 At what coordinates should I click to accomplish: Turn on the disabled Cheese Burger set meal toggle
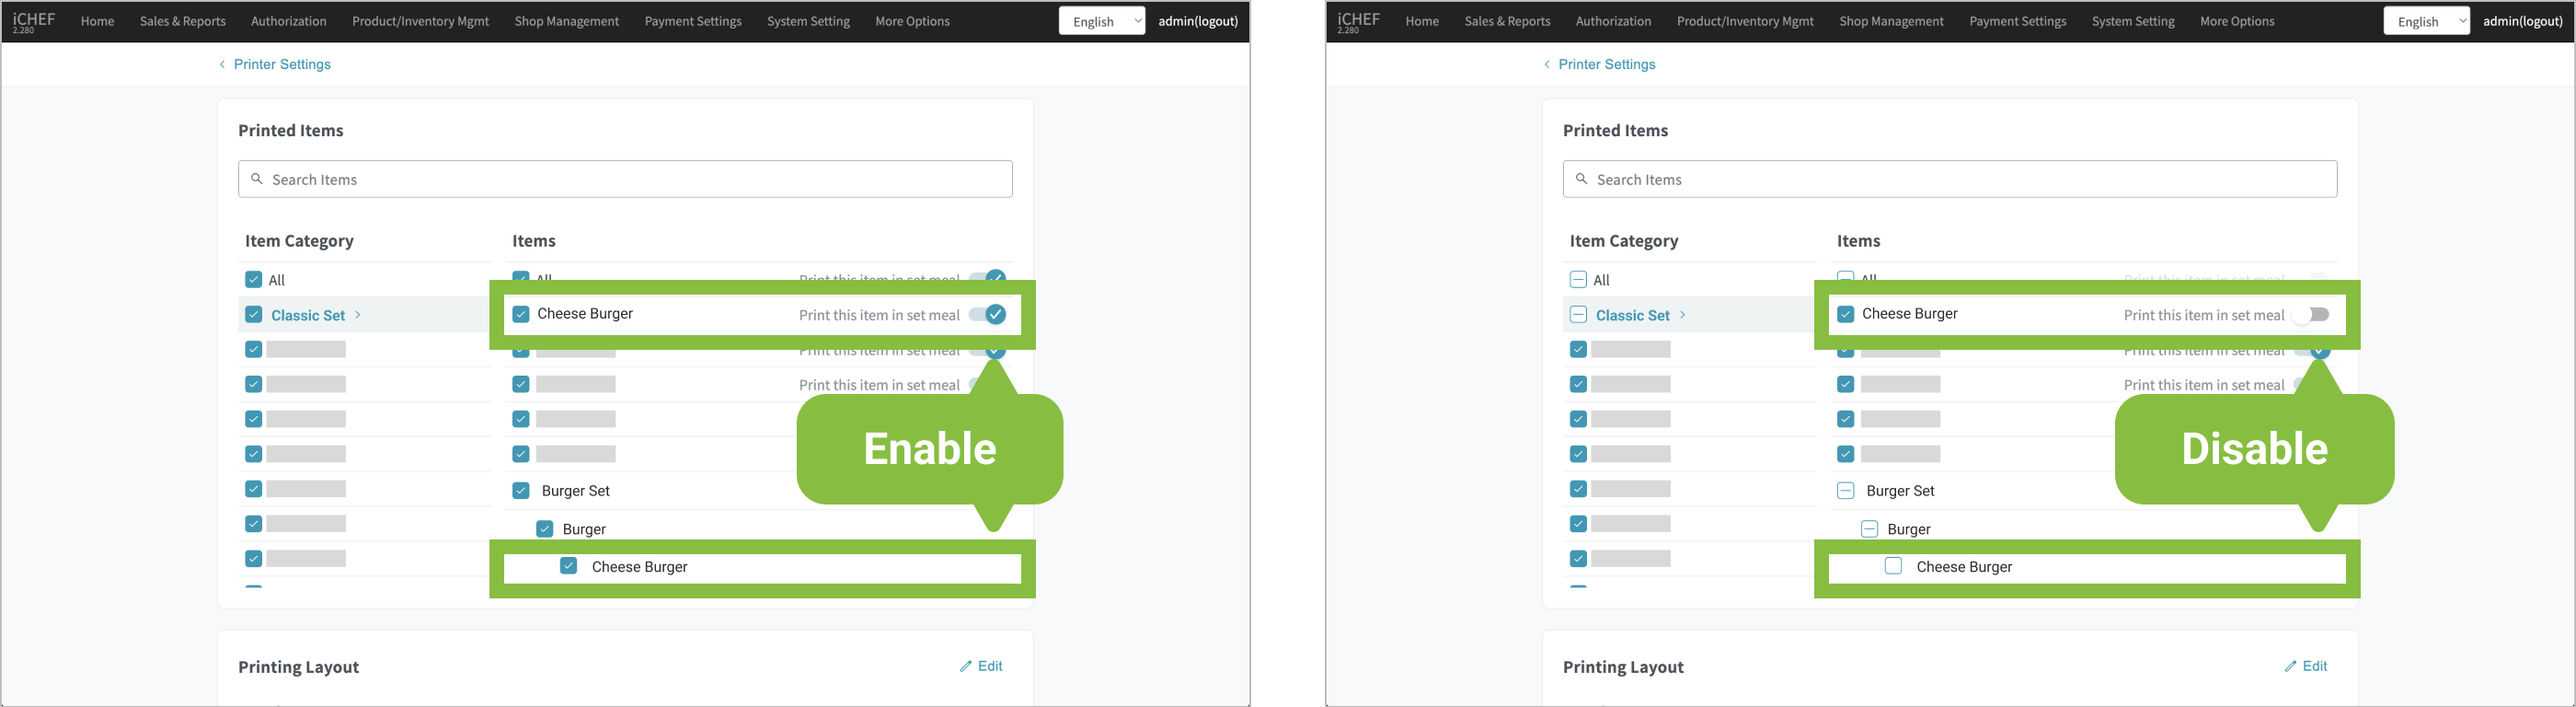(2312, 315)
